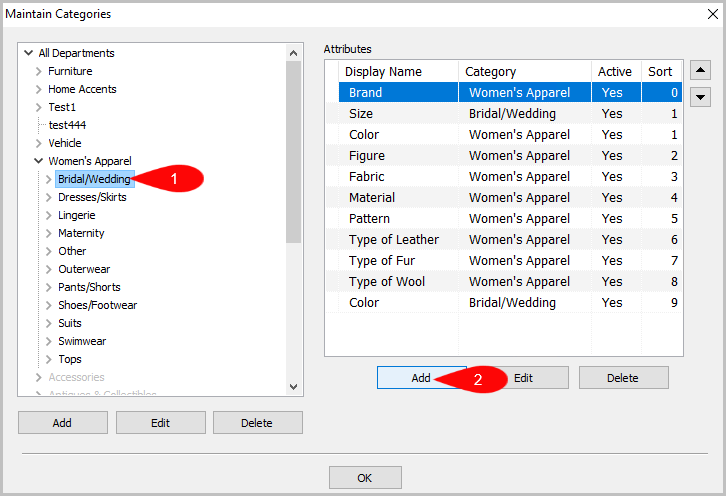The image size is (726, 496).
Task: Select the Furniture department
Action: (x=70, y=71)
